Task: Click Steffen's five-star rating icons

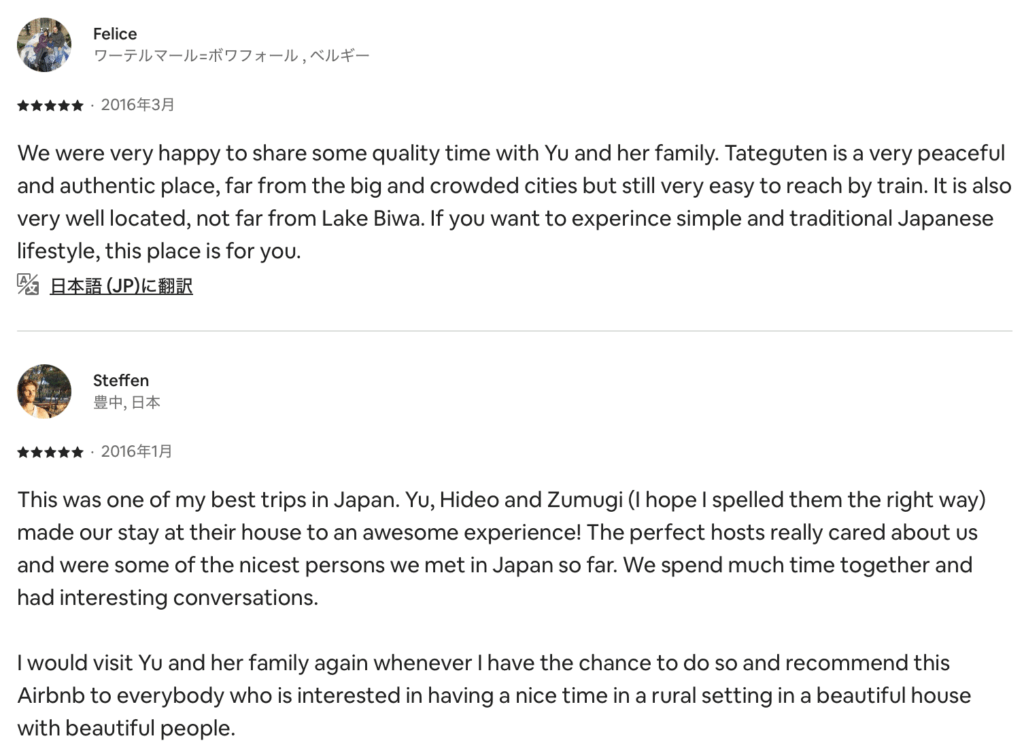Action: coord(50,452)
